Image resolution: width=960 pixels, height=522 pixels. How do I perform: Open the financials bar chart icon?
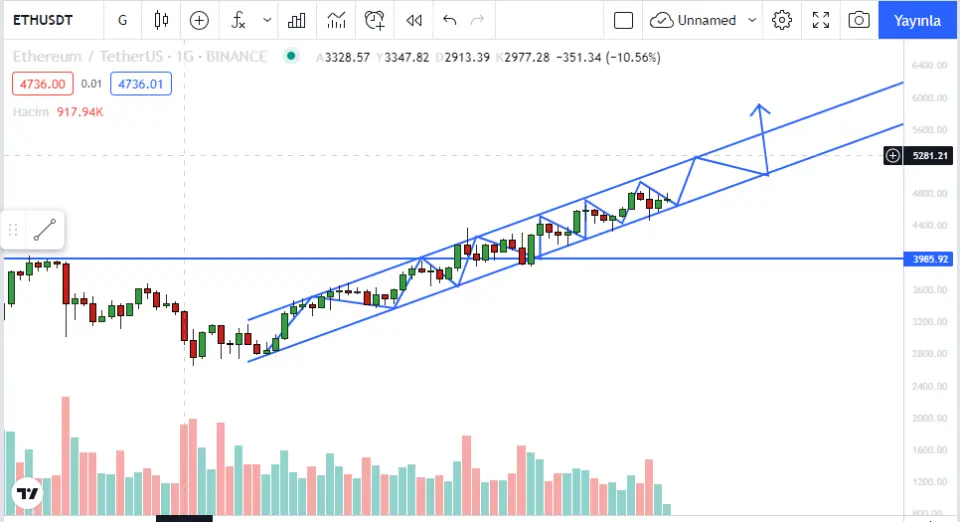point(297,20)
